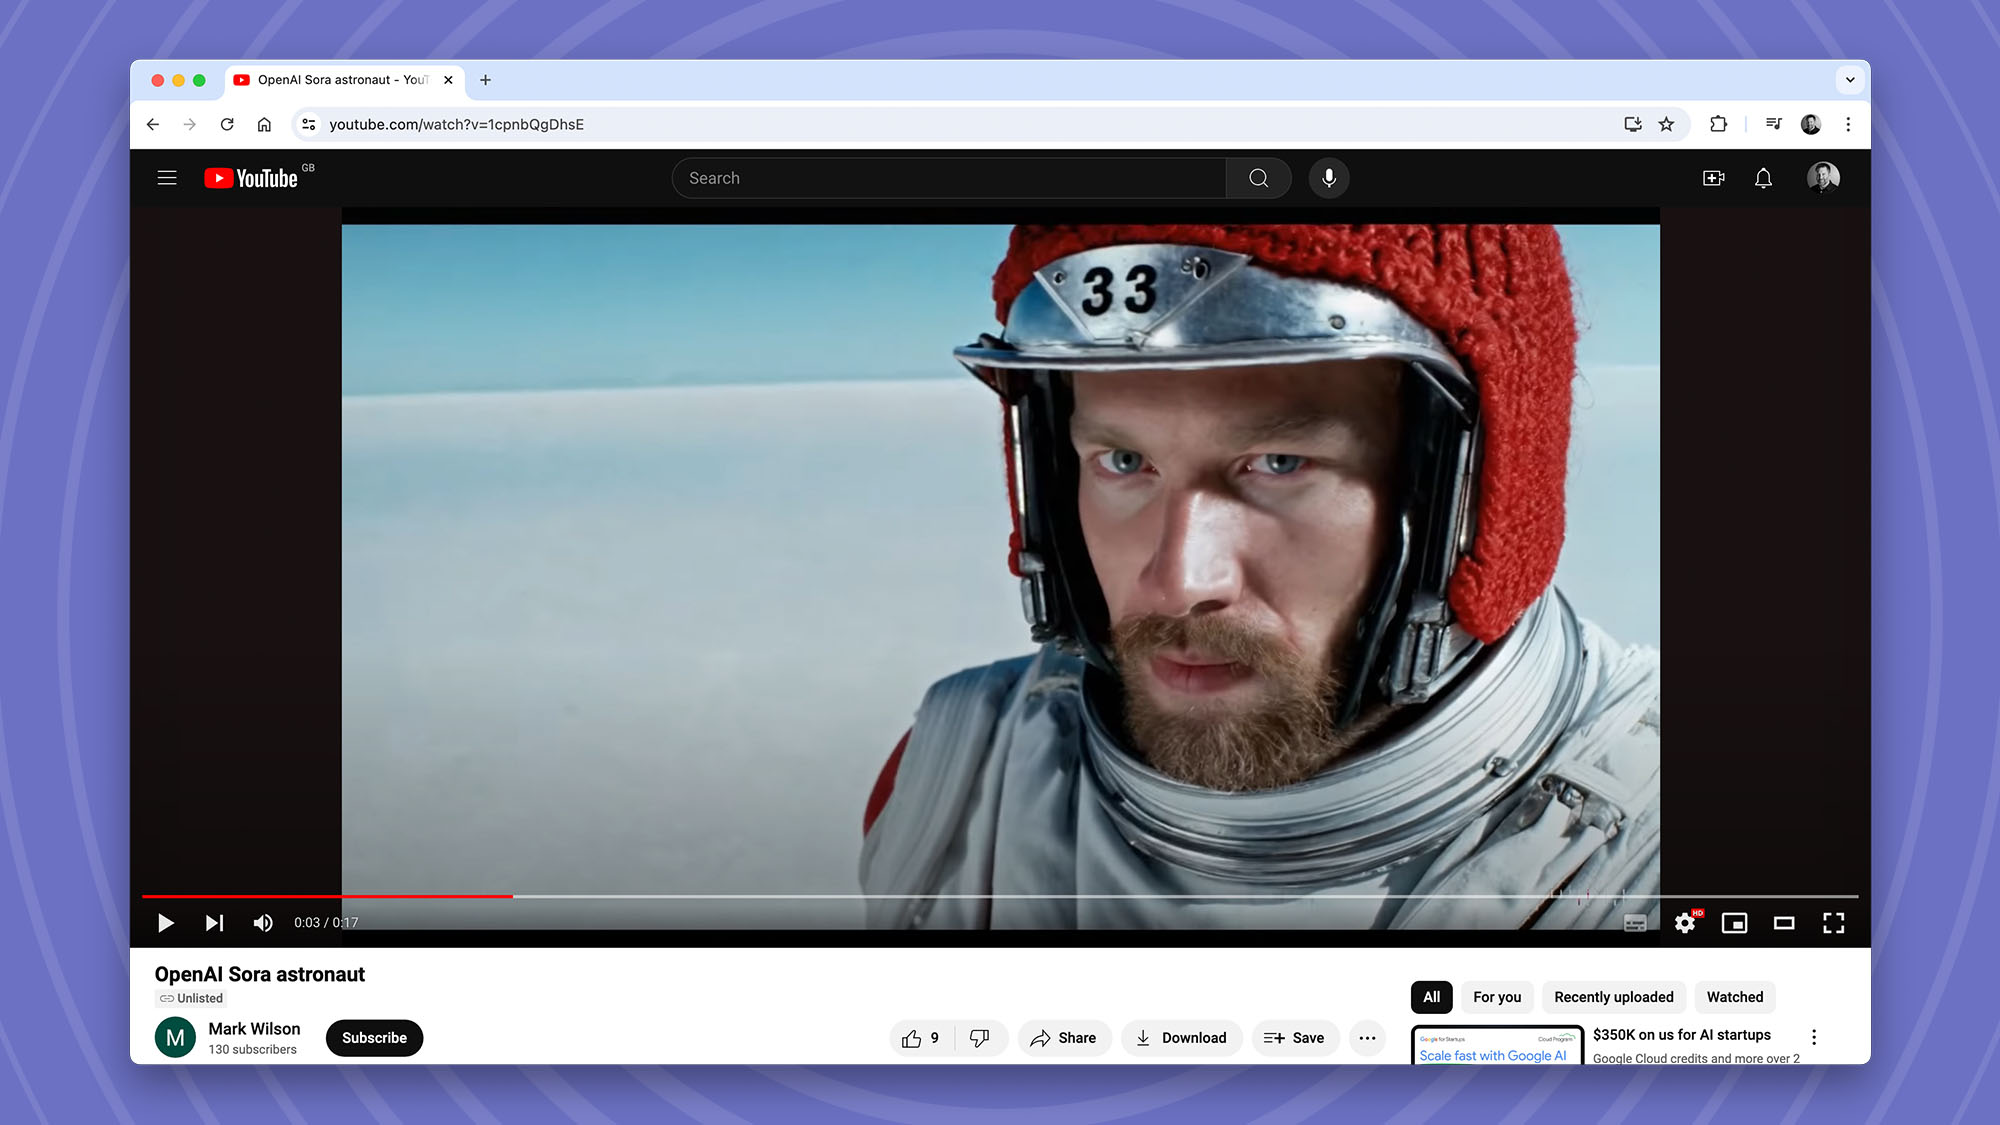Expand the tab search dropdown arrow

1850,80
